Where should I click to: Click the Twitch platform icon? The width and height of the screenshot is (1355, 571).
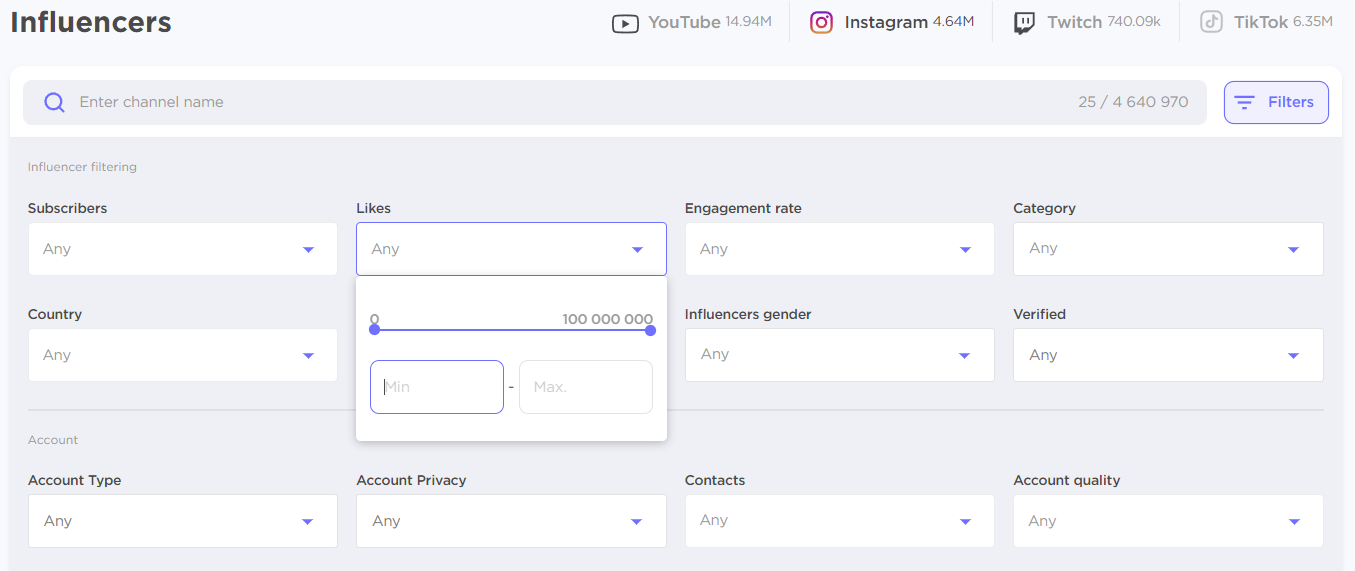tap(1024, 23)
